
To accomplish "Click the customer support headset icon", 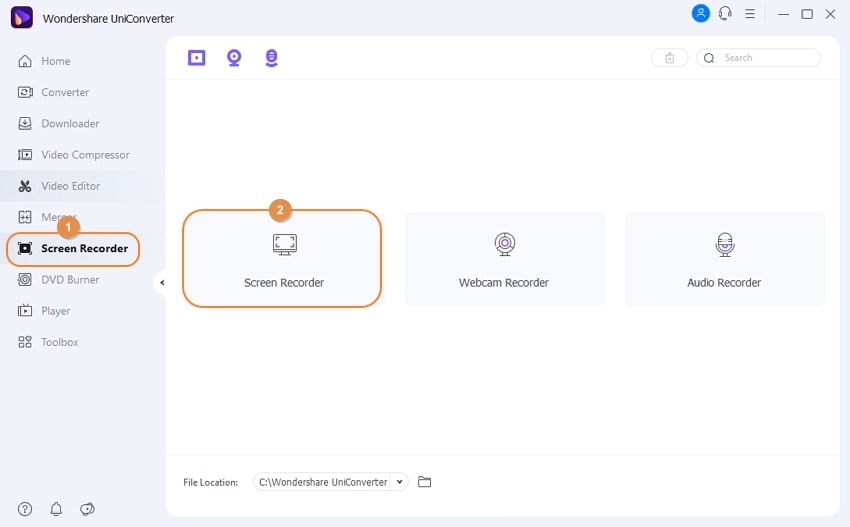I will click(725, 14).
